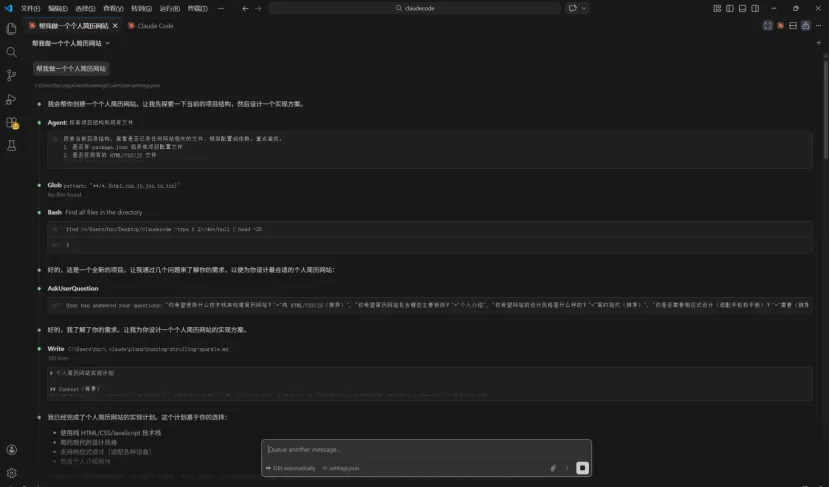830x487 pixels.
Task: Expand the conversation title dropdown below the tabs
Action: pos(71,43)
